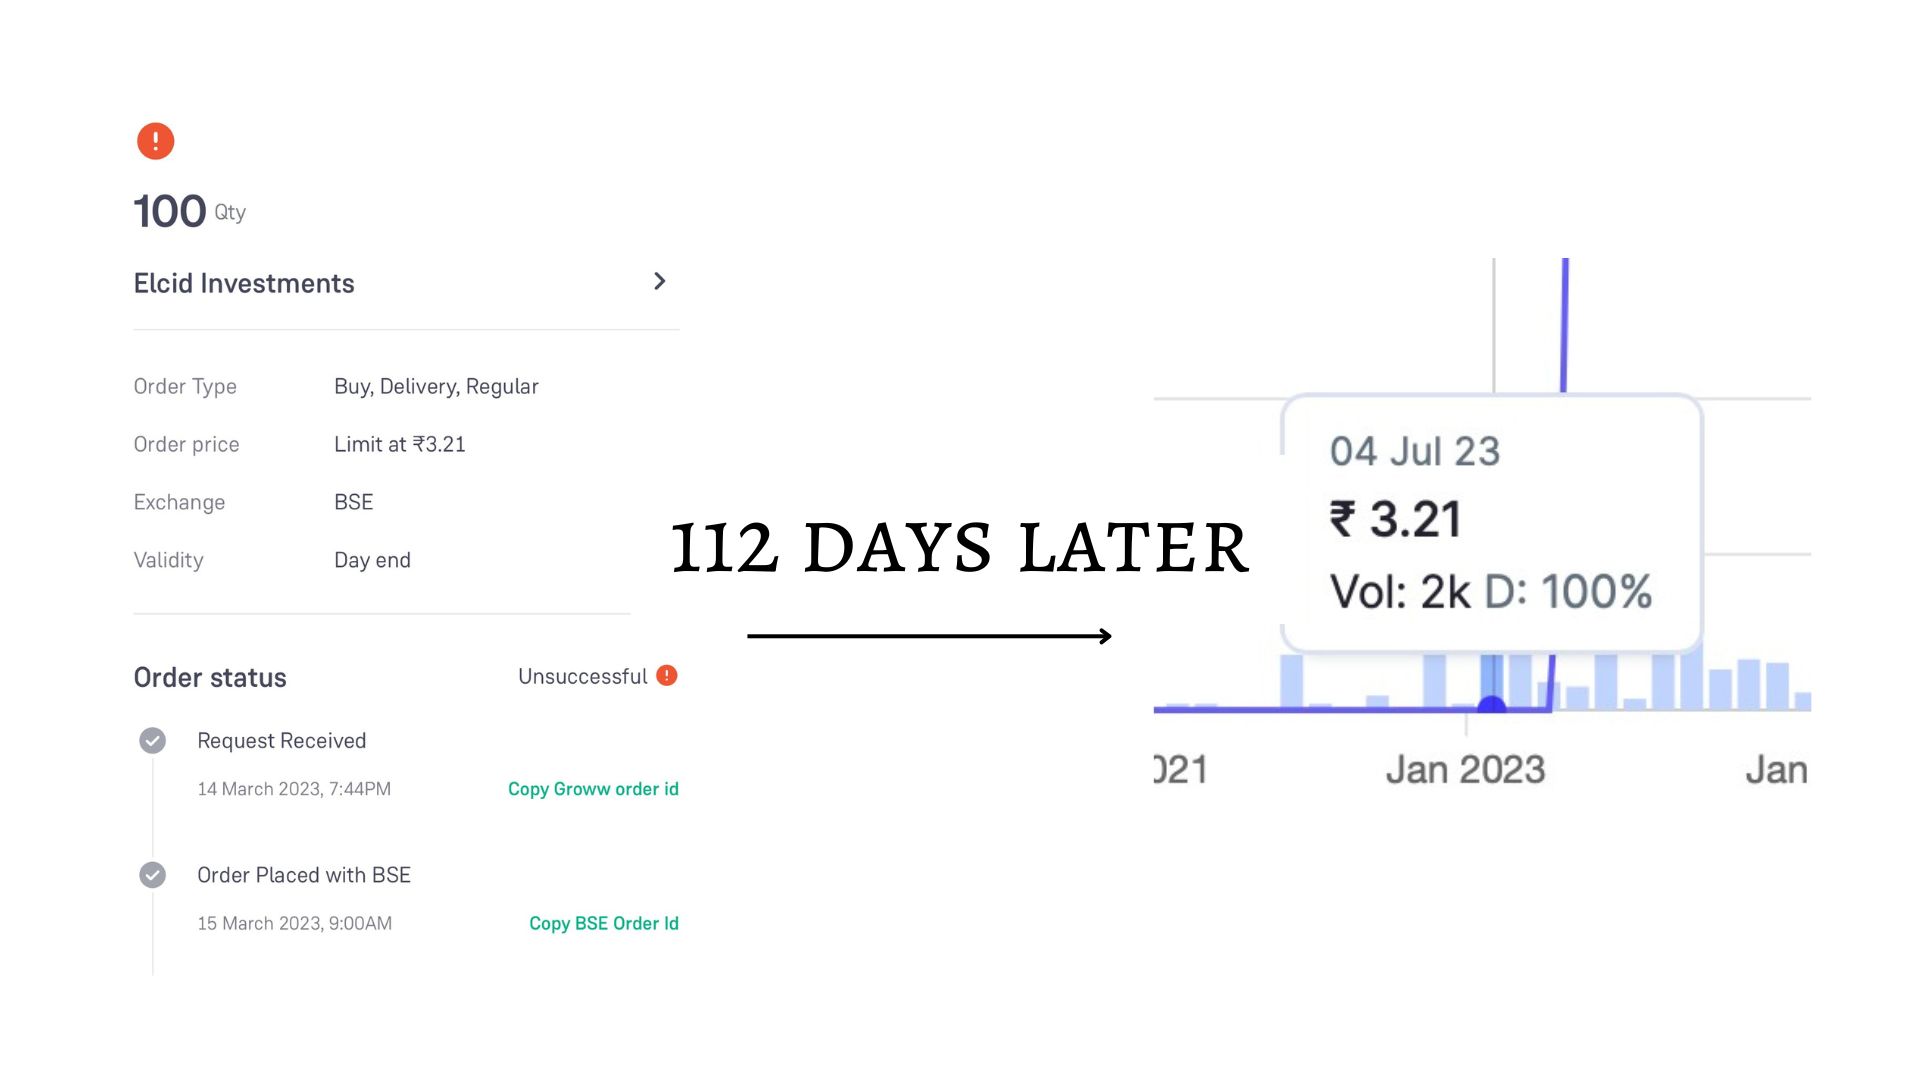Collapse the chart tooltip for 04 Jul 23
This screenshot has height=1080, width=1920.
[x=1492, y=520]
